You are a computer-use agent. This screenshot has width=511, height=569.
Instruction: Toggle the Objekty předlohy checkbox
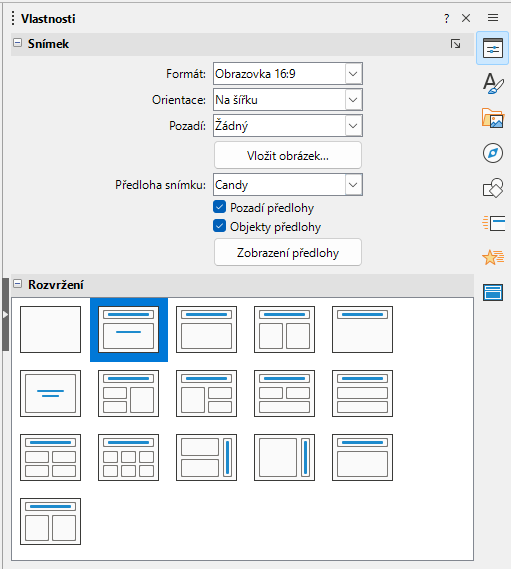click(x=219, y=226)
